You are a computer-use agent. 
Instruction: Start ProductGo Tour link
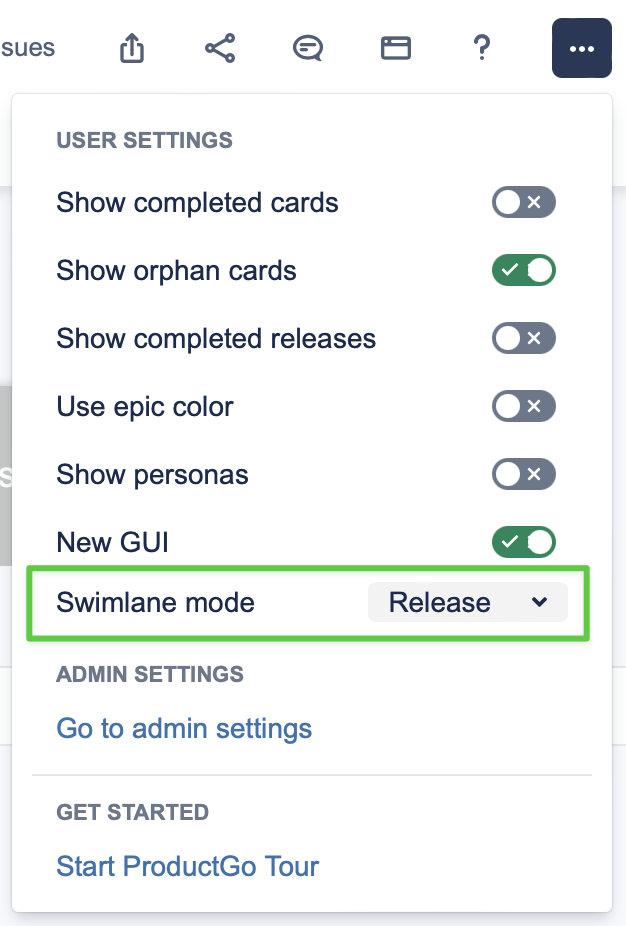[x=188, y=865]
